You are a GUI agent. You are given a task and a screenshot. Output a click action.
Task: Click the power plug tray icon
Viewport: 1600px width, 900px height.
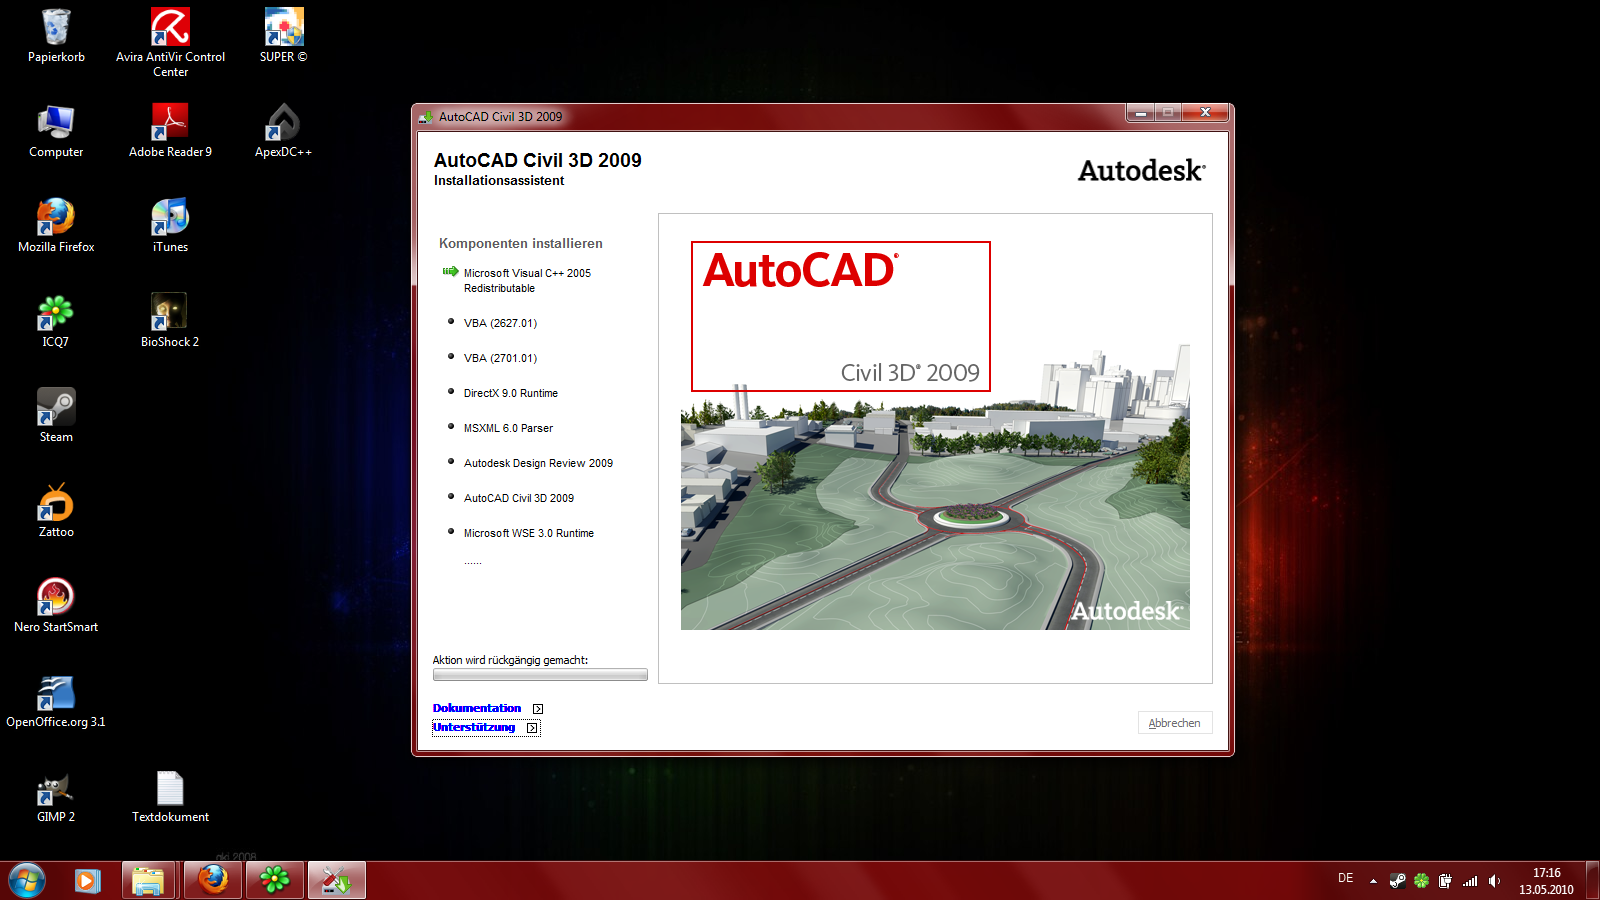[x=1445, y=881]
